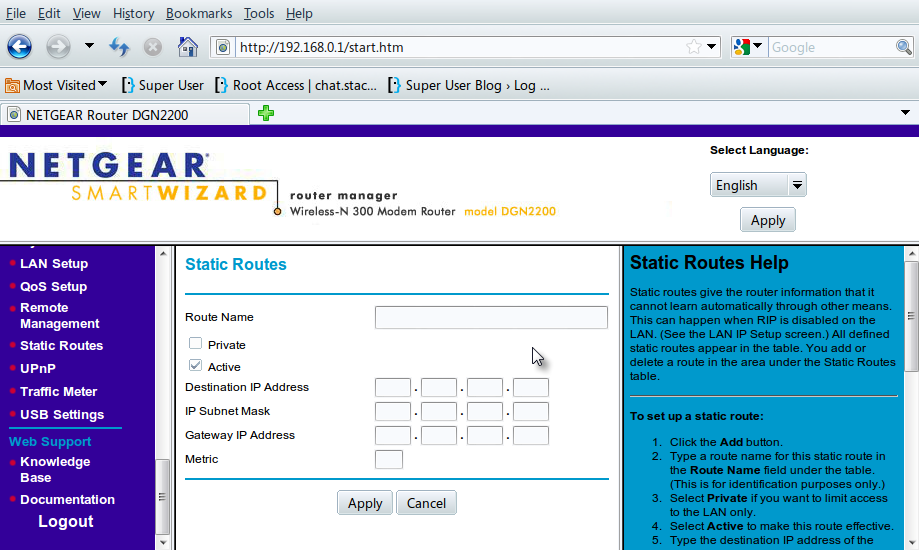Click Apply under Select Language
The height and width of the screenshot is (550, 919).
[768, 220]
